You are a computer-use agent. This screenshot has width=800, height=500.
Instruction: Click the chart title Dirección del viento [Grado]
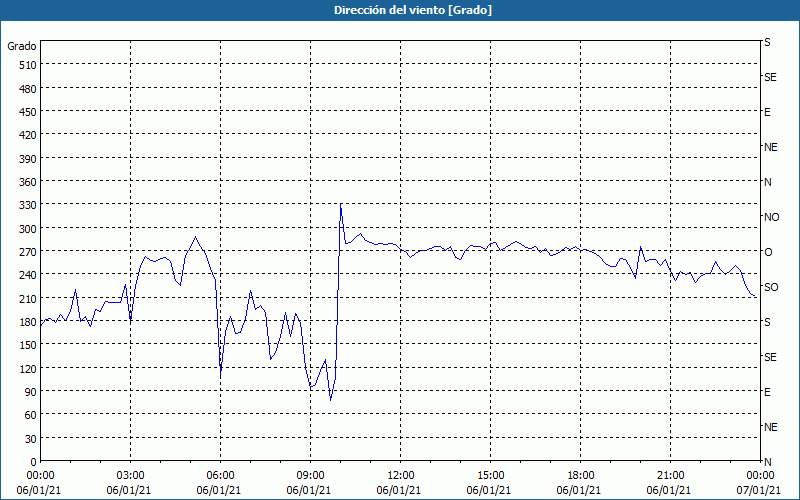pos(413,10)
